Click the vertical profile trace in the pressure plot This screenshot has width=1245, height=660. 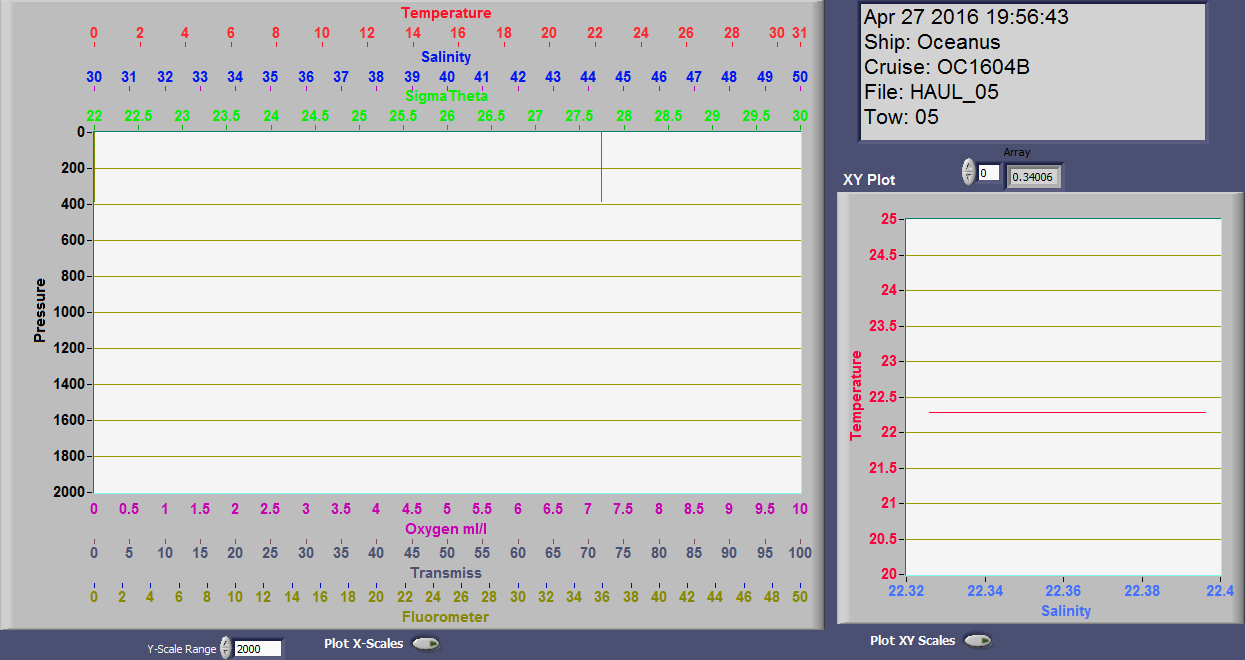(x=601, y=167)
